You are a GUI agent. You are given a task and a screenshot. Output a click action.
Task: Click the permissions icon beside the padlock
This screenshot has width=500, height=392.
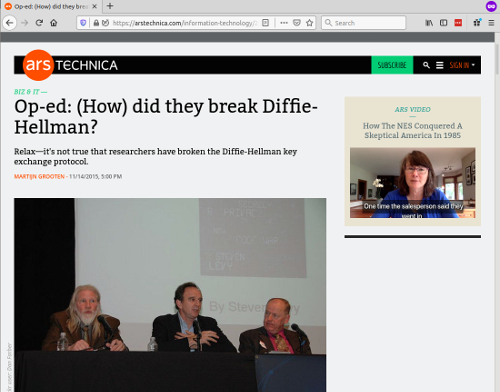(105, 23)
